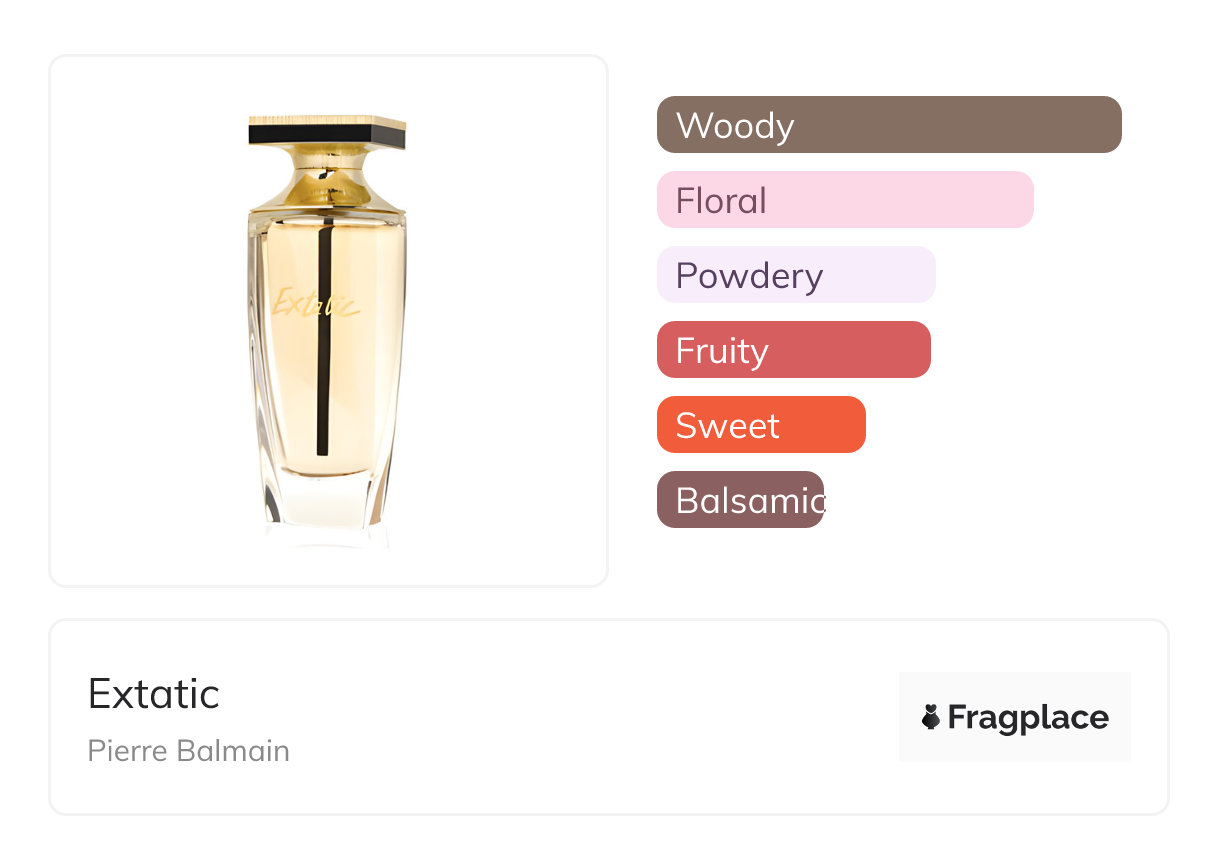The height and width of the screenshot is (864, 1218).
Task: Select the Woody accord bar
Action: click(888, 125)
